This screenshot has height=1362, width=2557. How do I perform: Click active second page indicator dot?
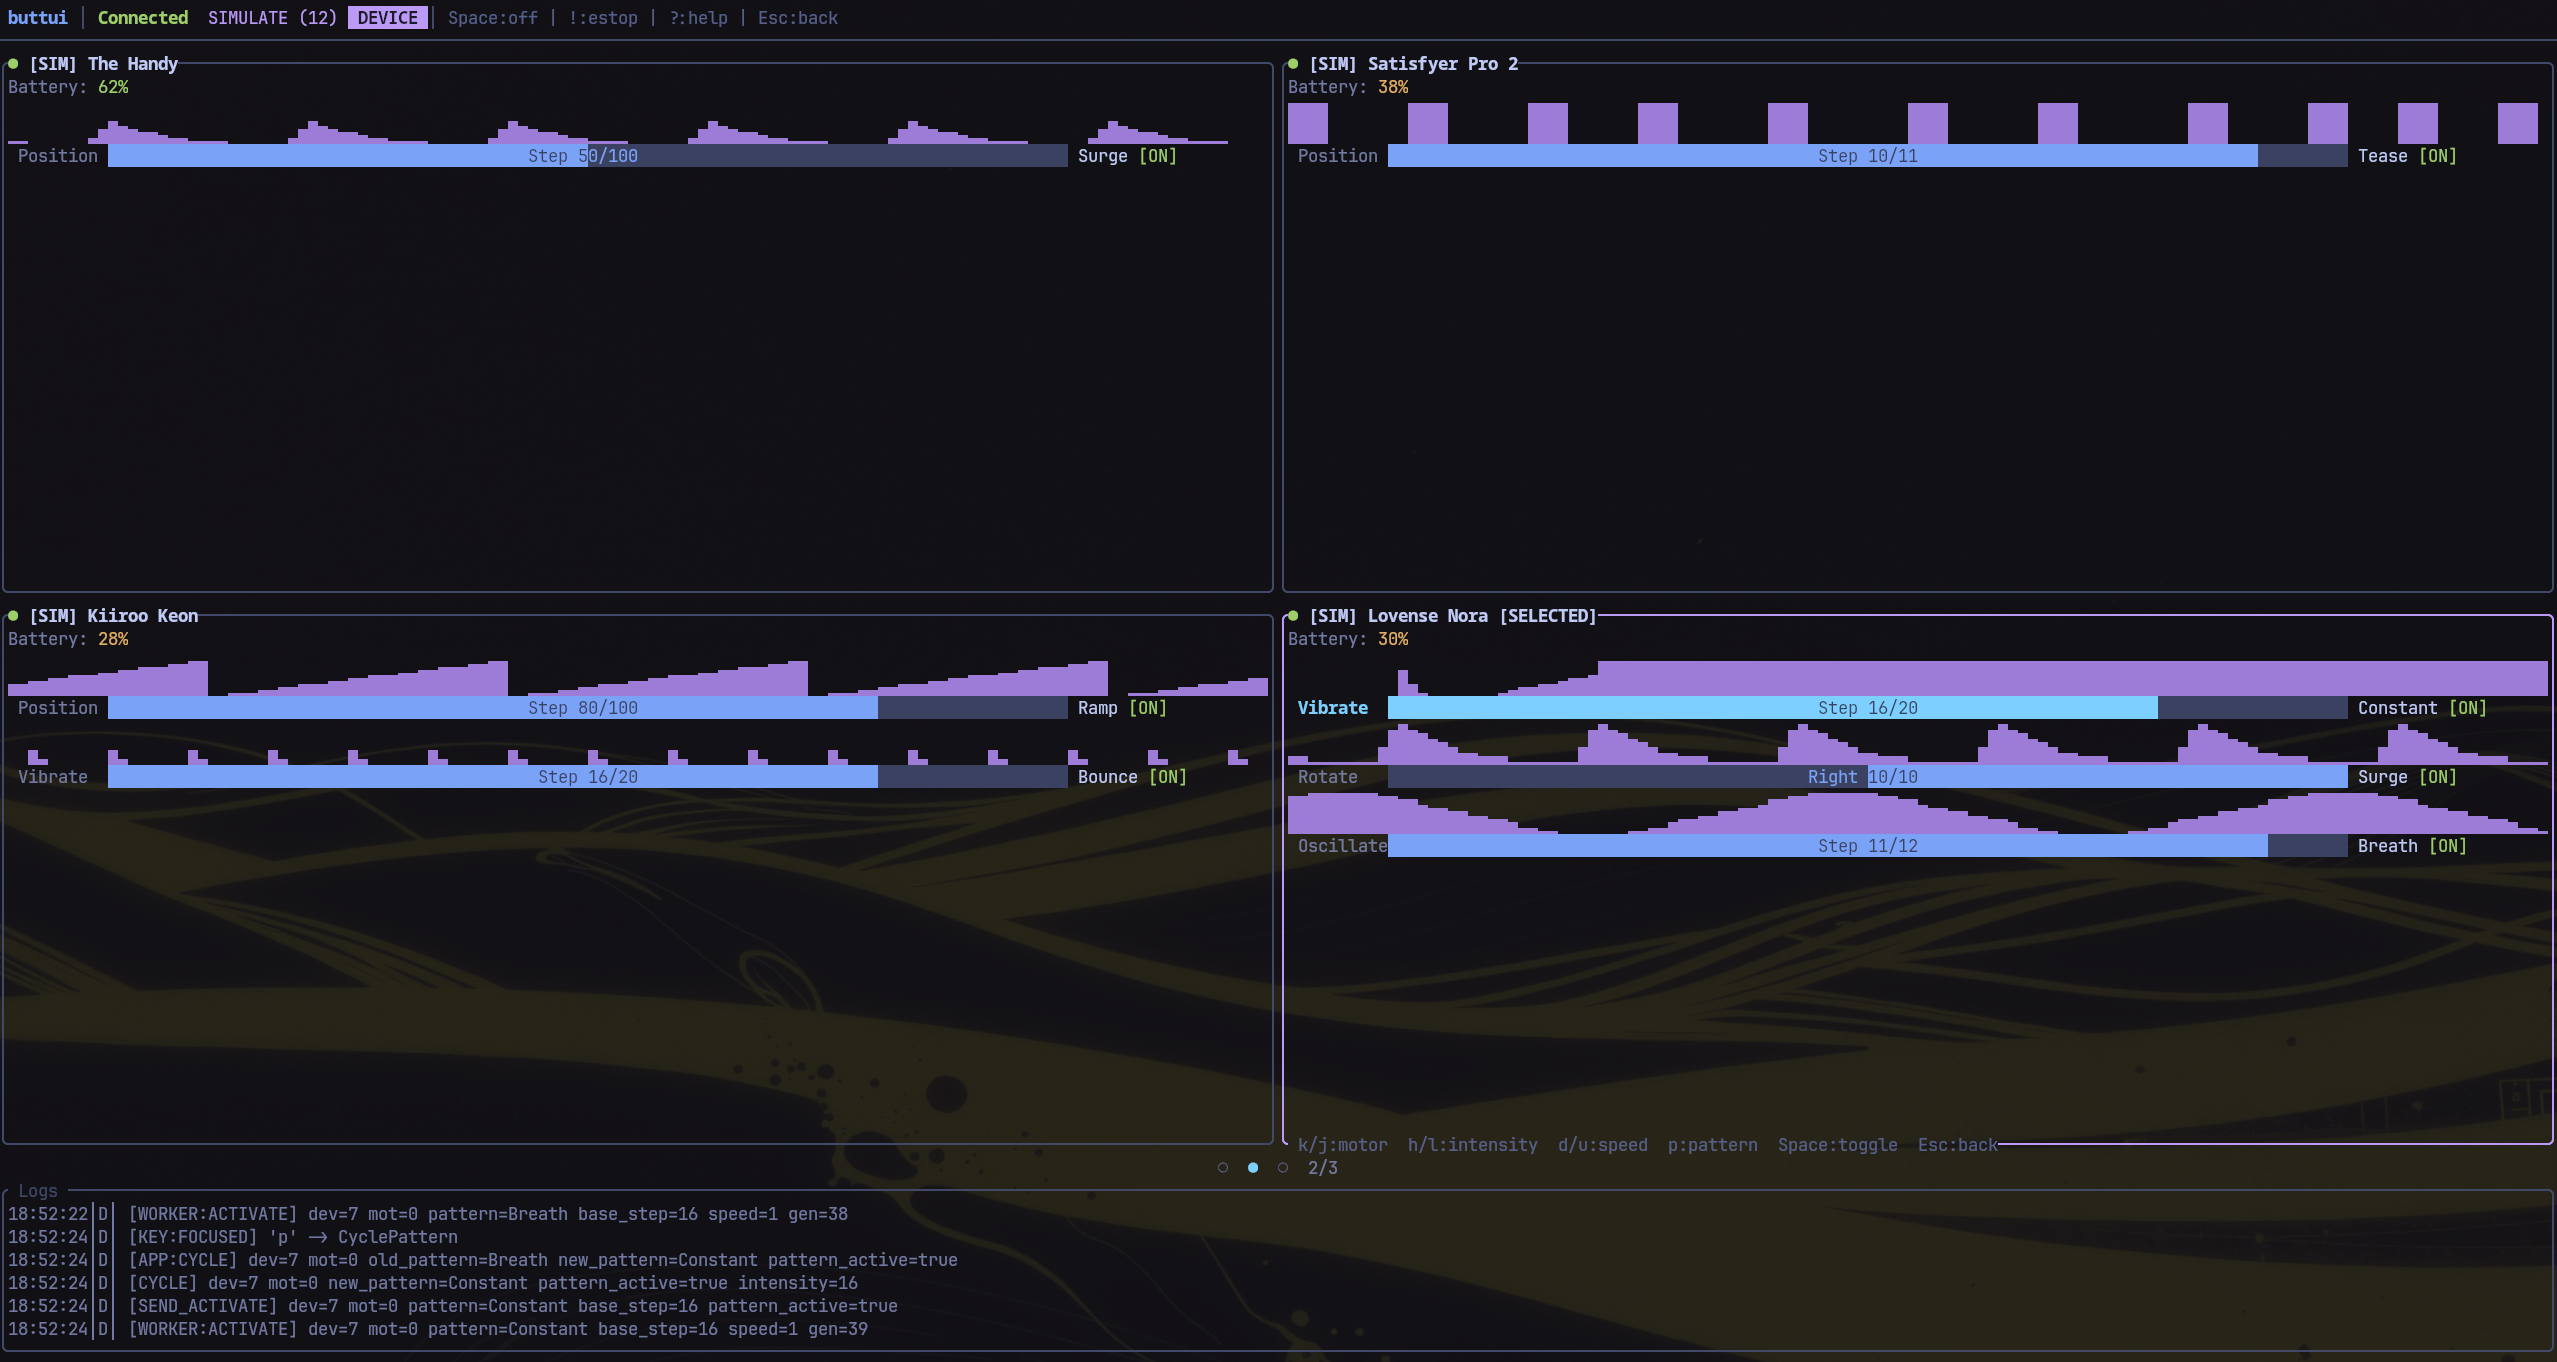[1253, 1168]
